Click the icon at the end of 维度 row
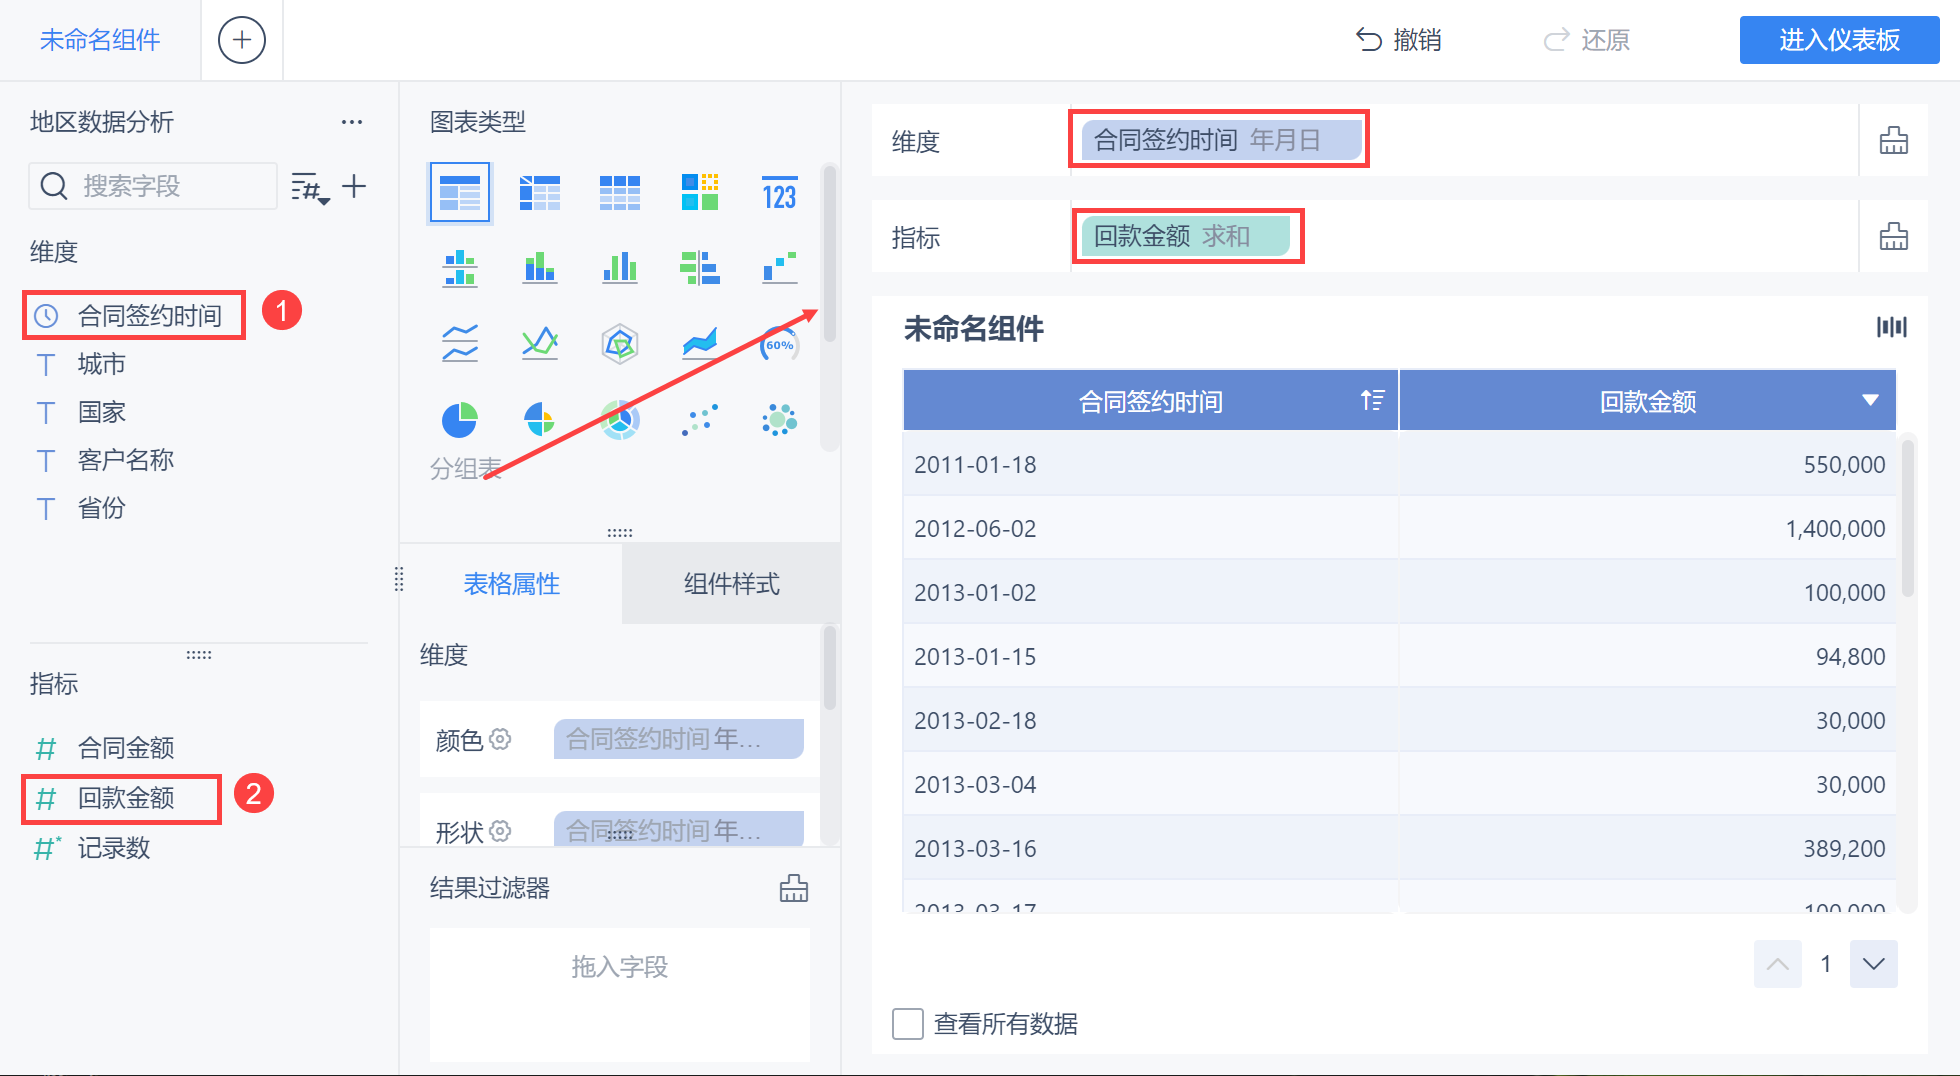The image size is (1960, 1076). (x=1894, y=140)
